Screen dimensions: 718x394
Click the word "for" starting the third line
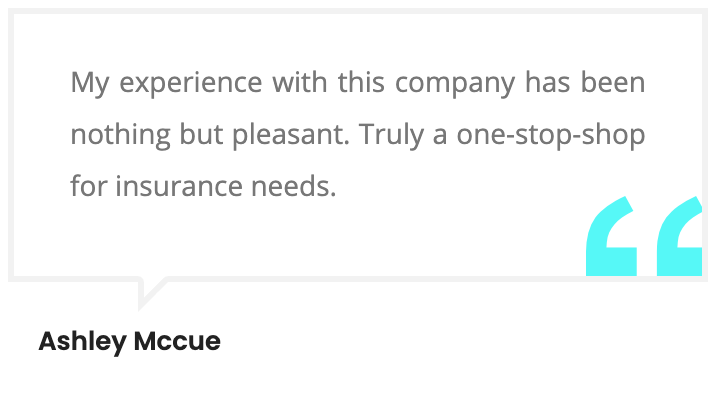[x=88, y=186]
